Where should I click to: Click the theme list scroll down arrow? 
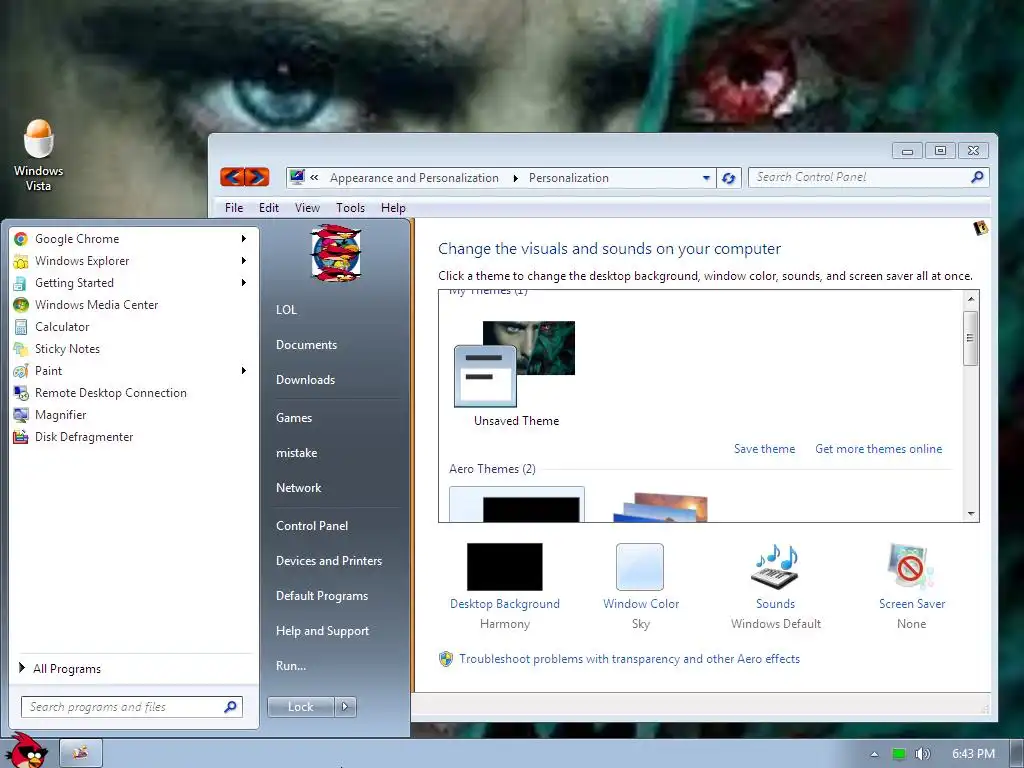tap(970, 514)
